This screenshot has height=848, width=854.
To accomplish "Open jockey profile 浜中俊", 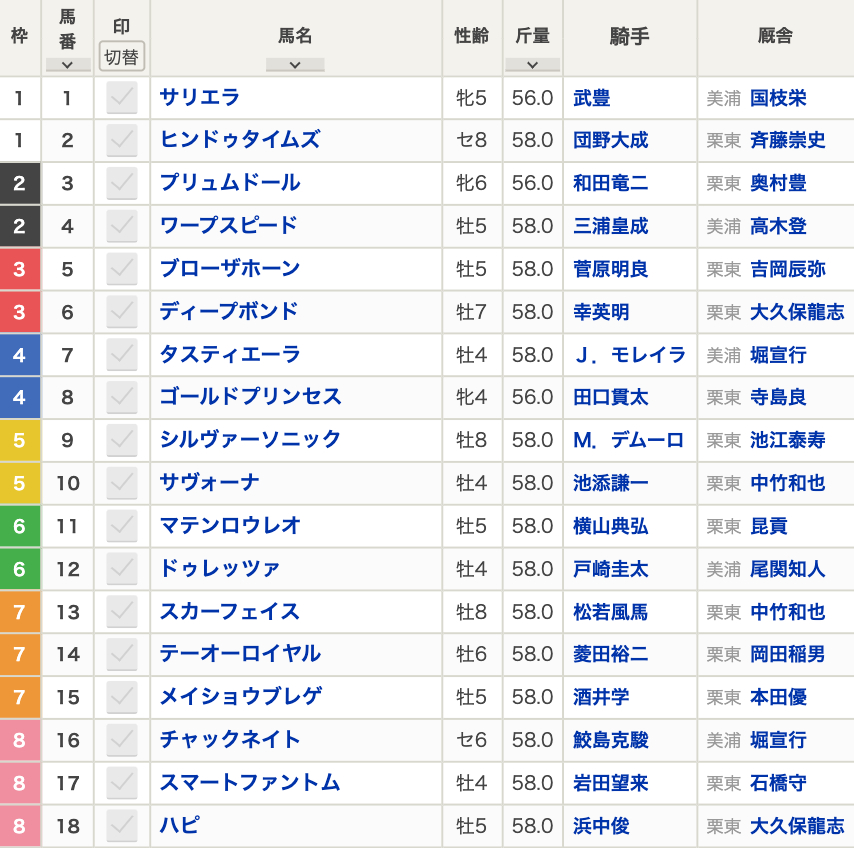I will coord(601,826).
